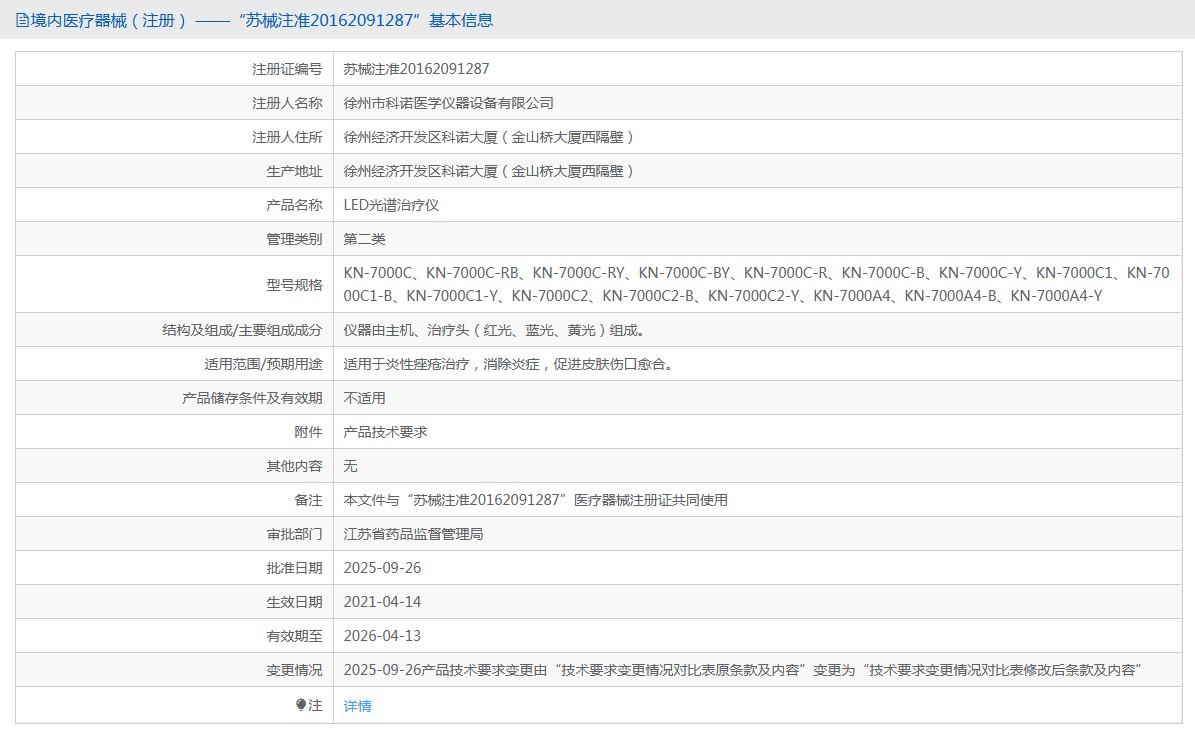The height and width of the screenshot is (732, 1195).
Task: Click the 变更情况 label
Action: (x=294, y=670)
